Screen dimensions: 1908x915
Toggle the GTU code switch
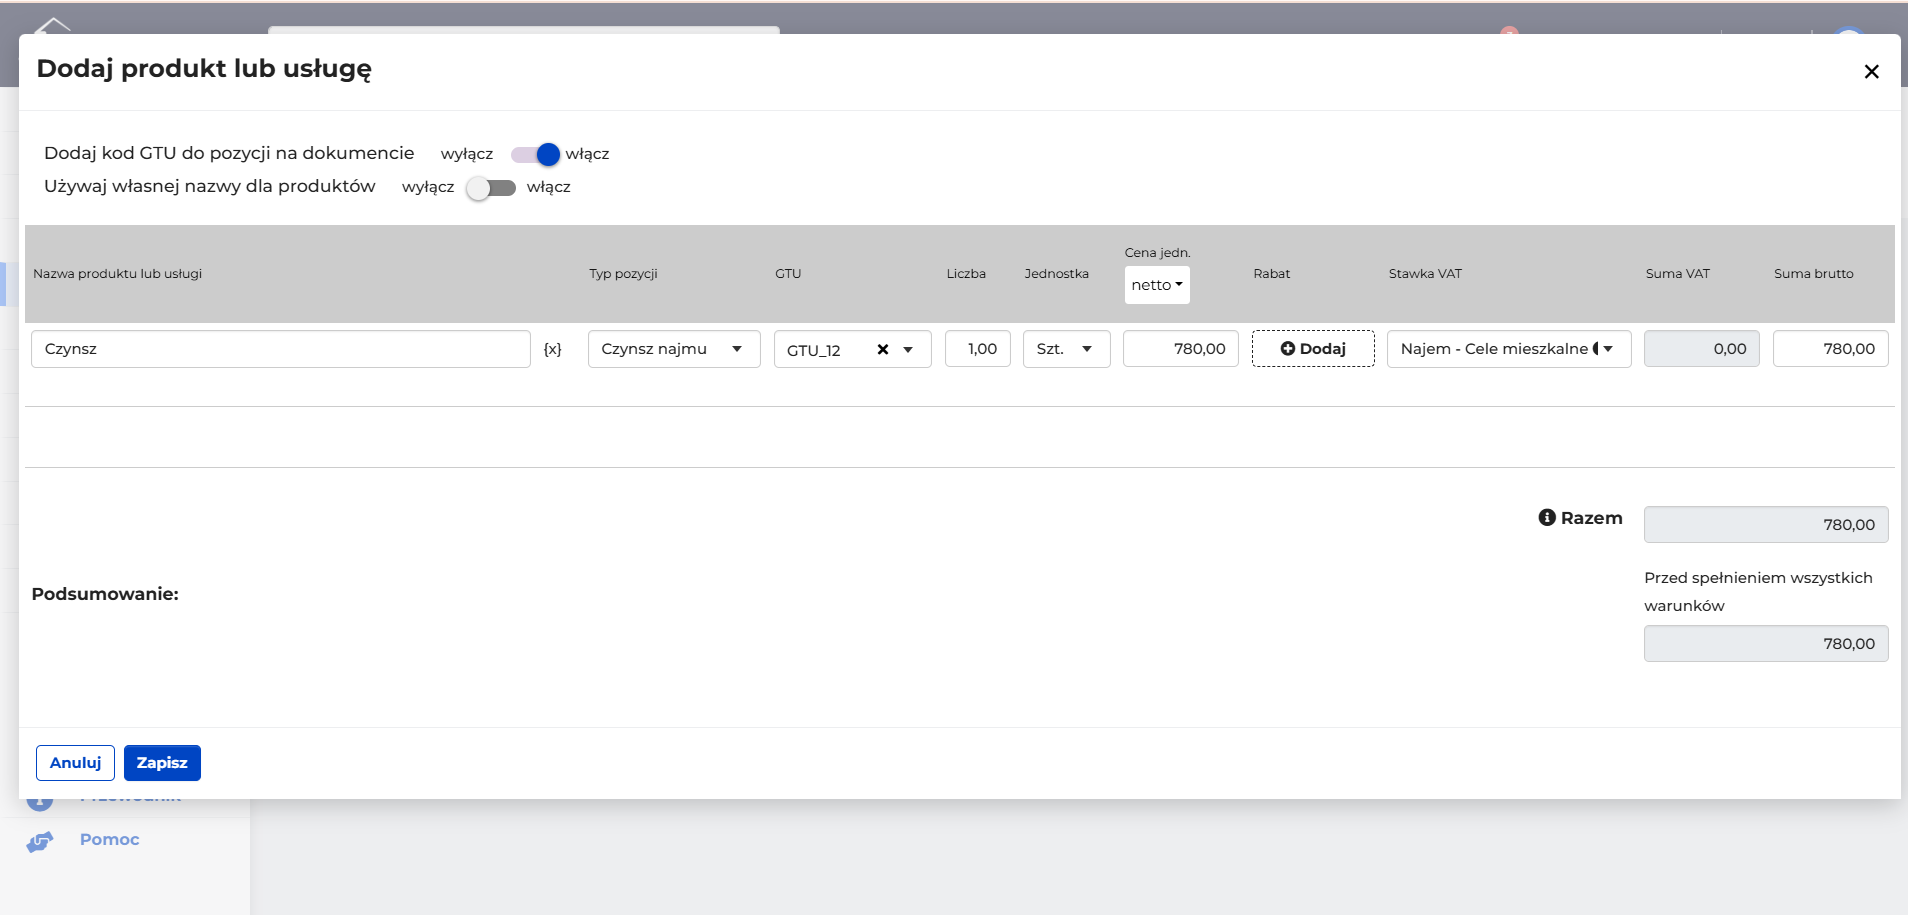click(535, 154)
